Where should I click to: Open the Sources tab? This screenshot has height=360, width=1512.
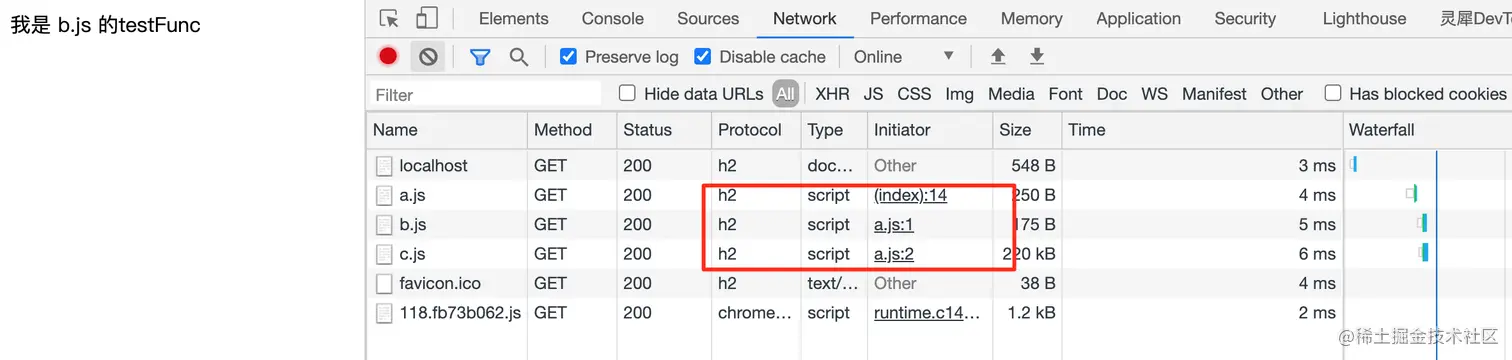pos(708,18)
